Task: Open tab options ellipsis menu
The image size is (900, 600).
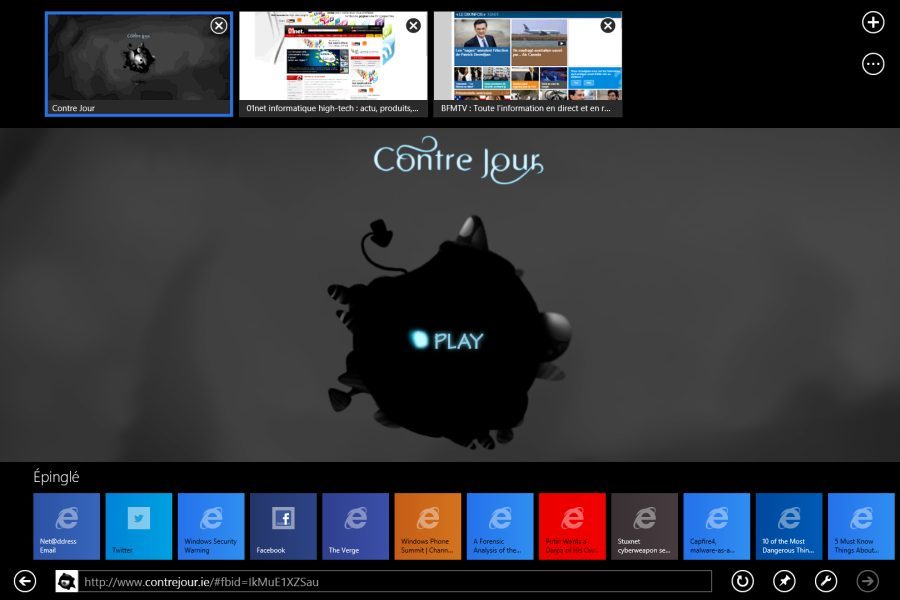Action: 872,64
